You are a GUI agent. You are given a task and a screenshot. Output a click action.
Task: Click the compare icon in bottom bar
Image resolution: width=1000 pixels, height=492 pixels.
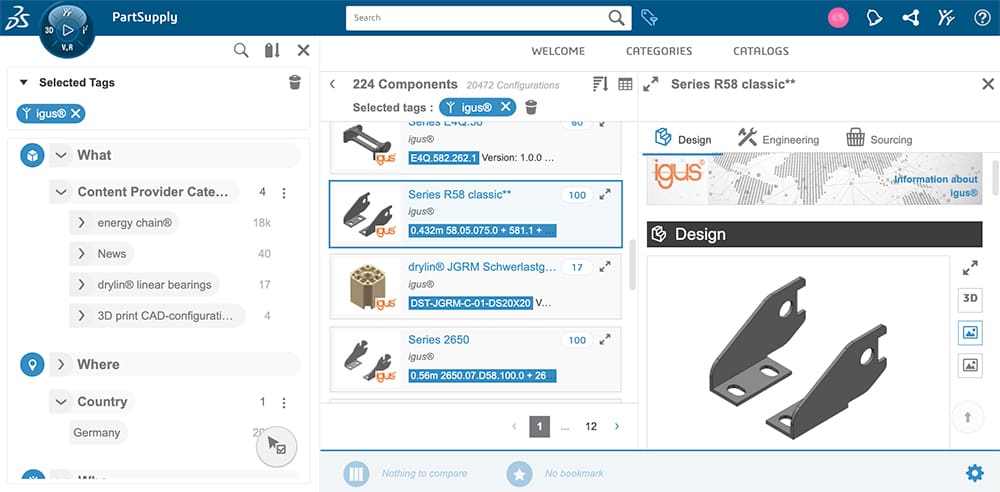(356, 473)
